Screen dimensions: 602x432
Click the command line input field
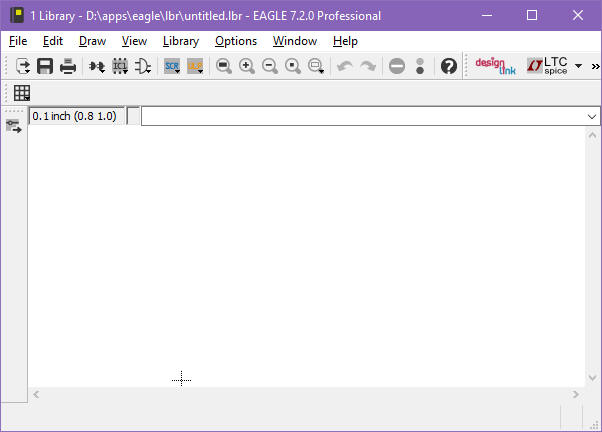click(360, 117)
